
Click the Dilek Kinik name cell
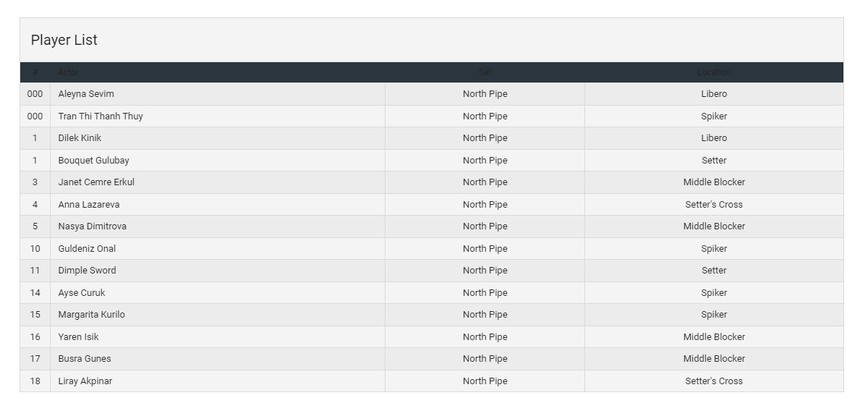(79, 138)
